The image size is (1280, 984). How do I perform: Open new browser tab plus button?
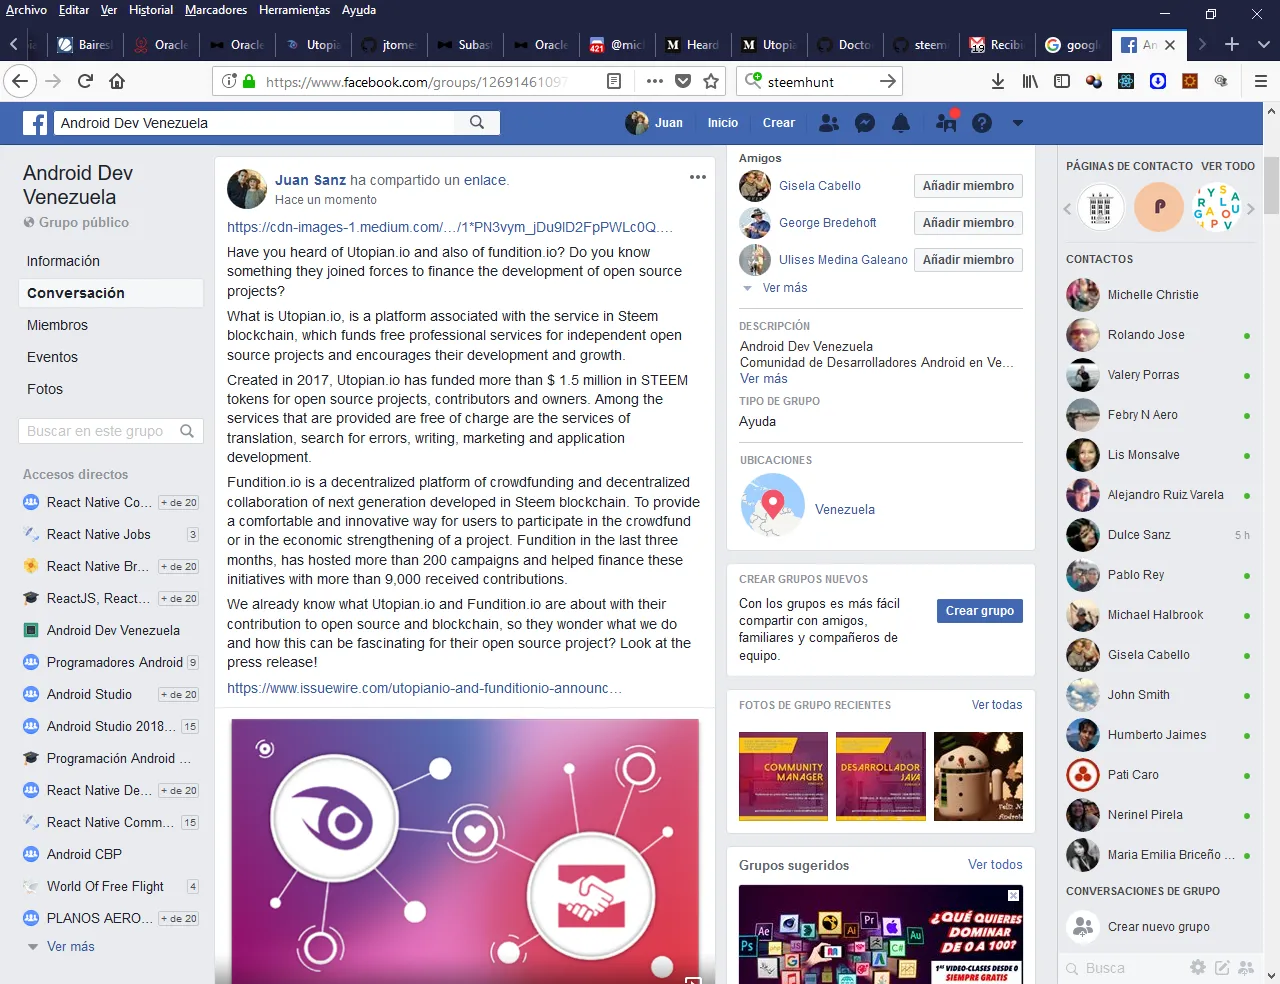[1232, 44]
